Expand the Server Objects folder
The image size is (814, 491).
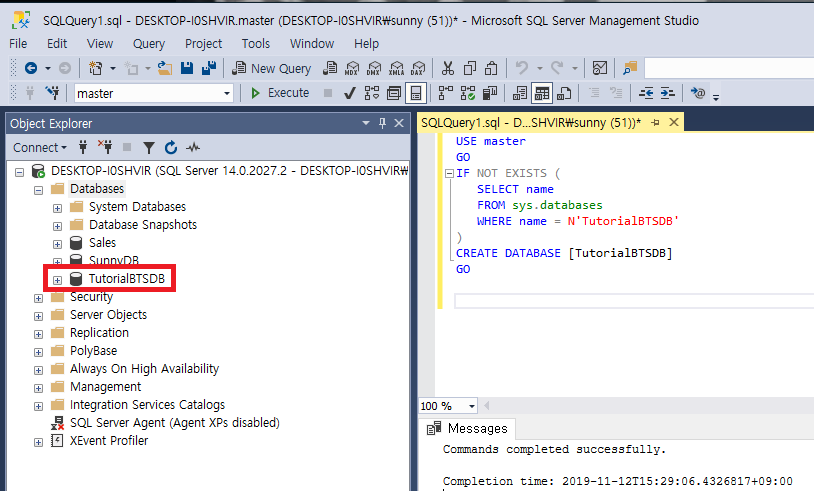38,316
